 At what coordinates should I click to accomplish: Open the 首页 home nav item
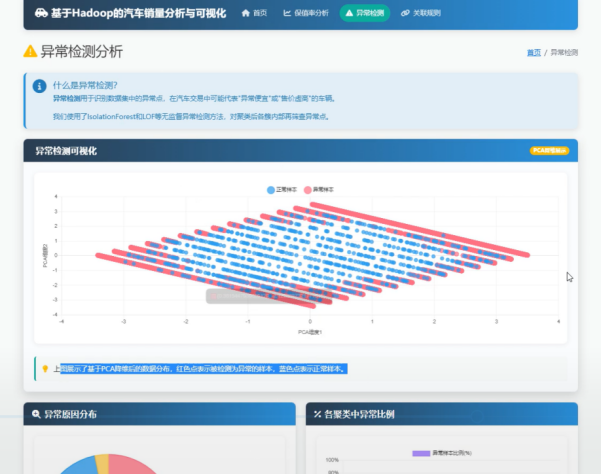[x=254, y=13]
